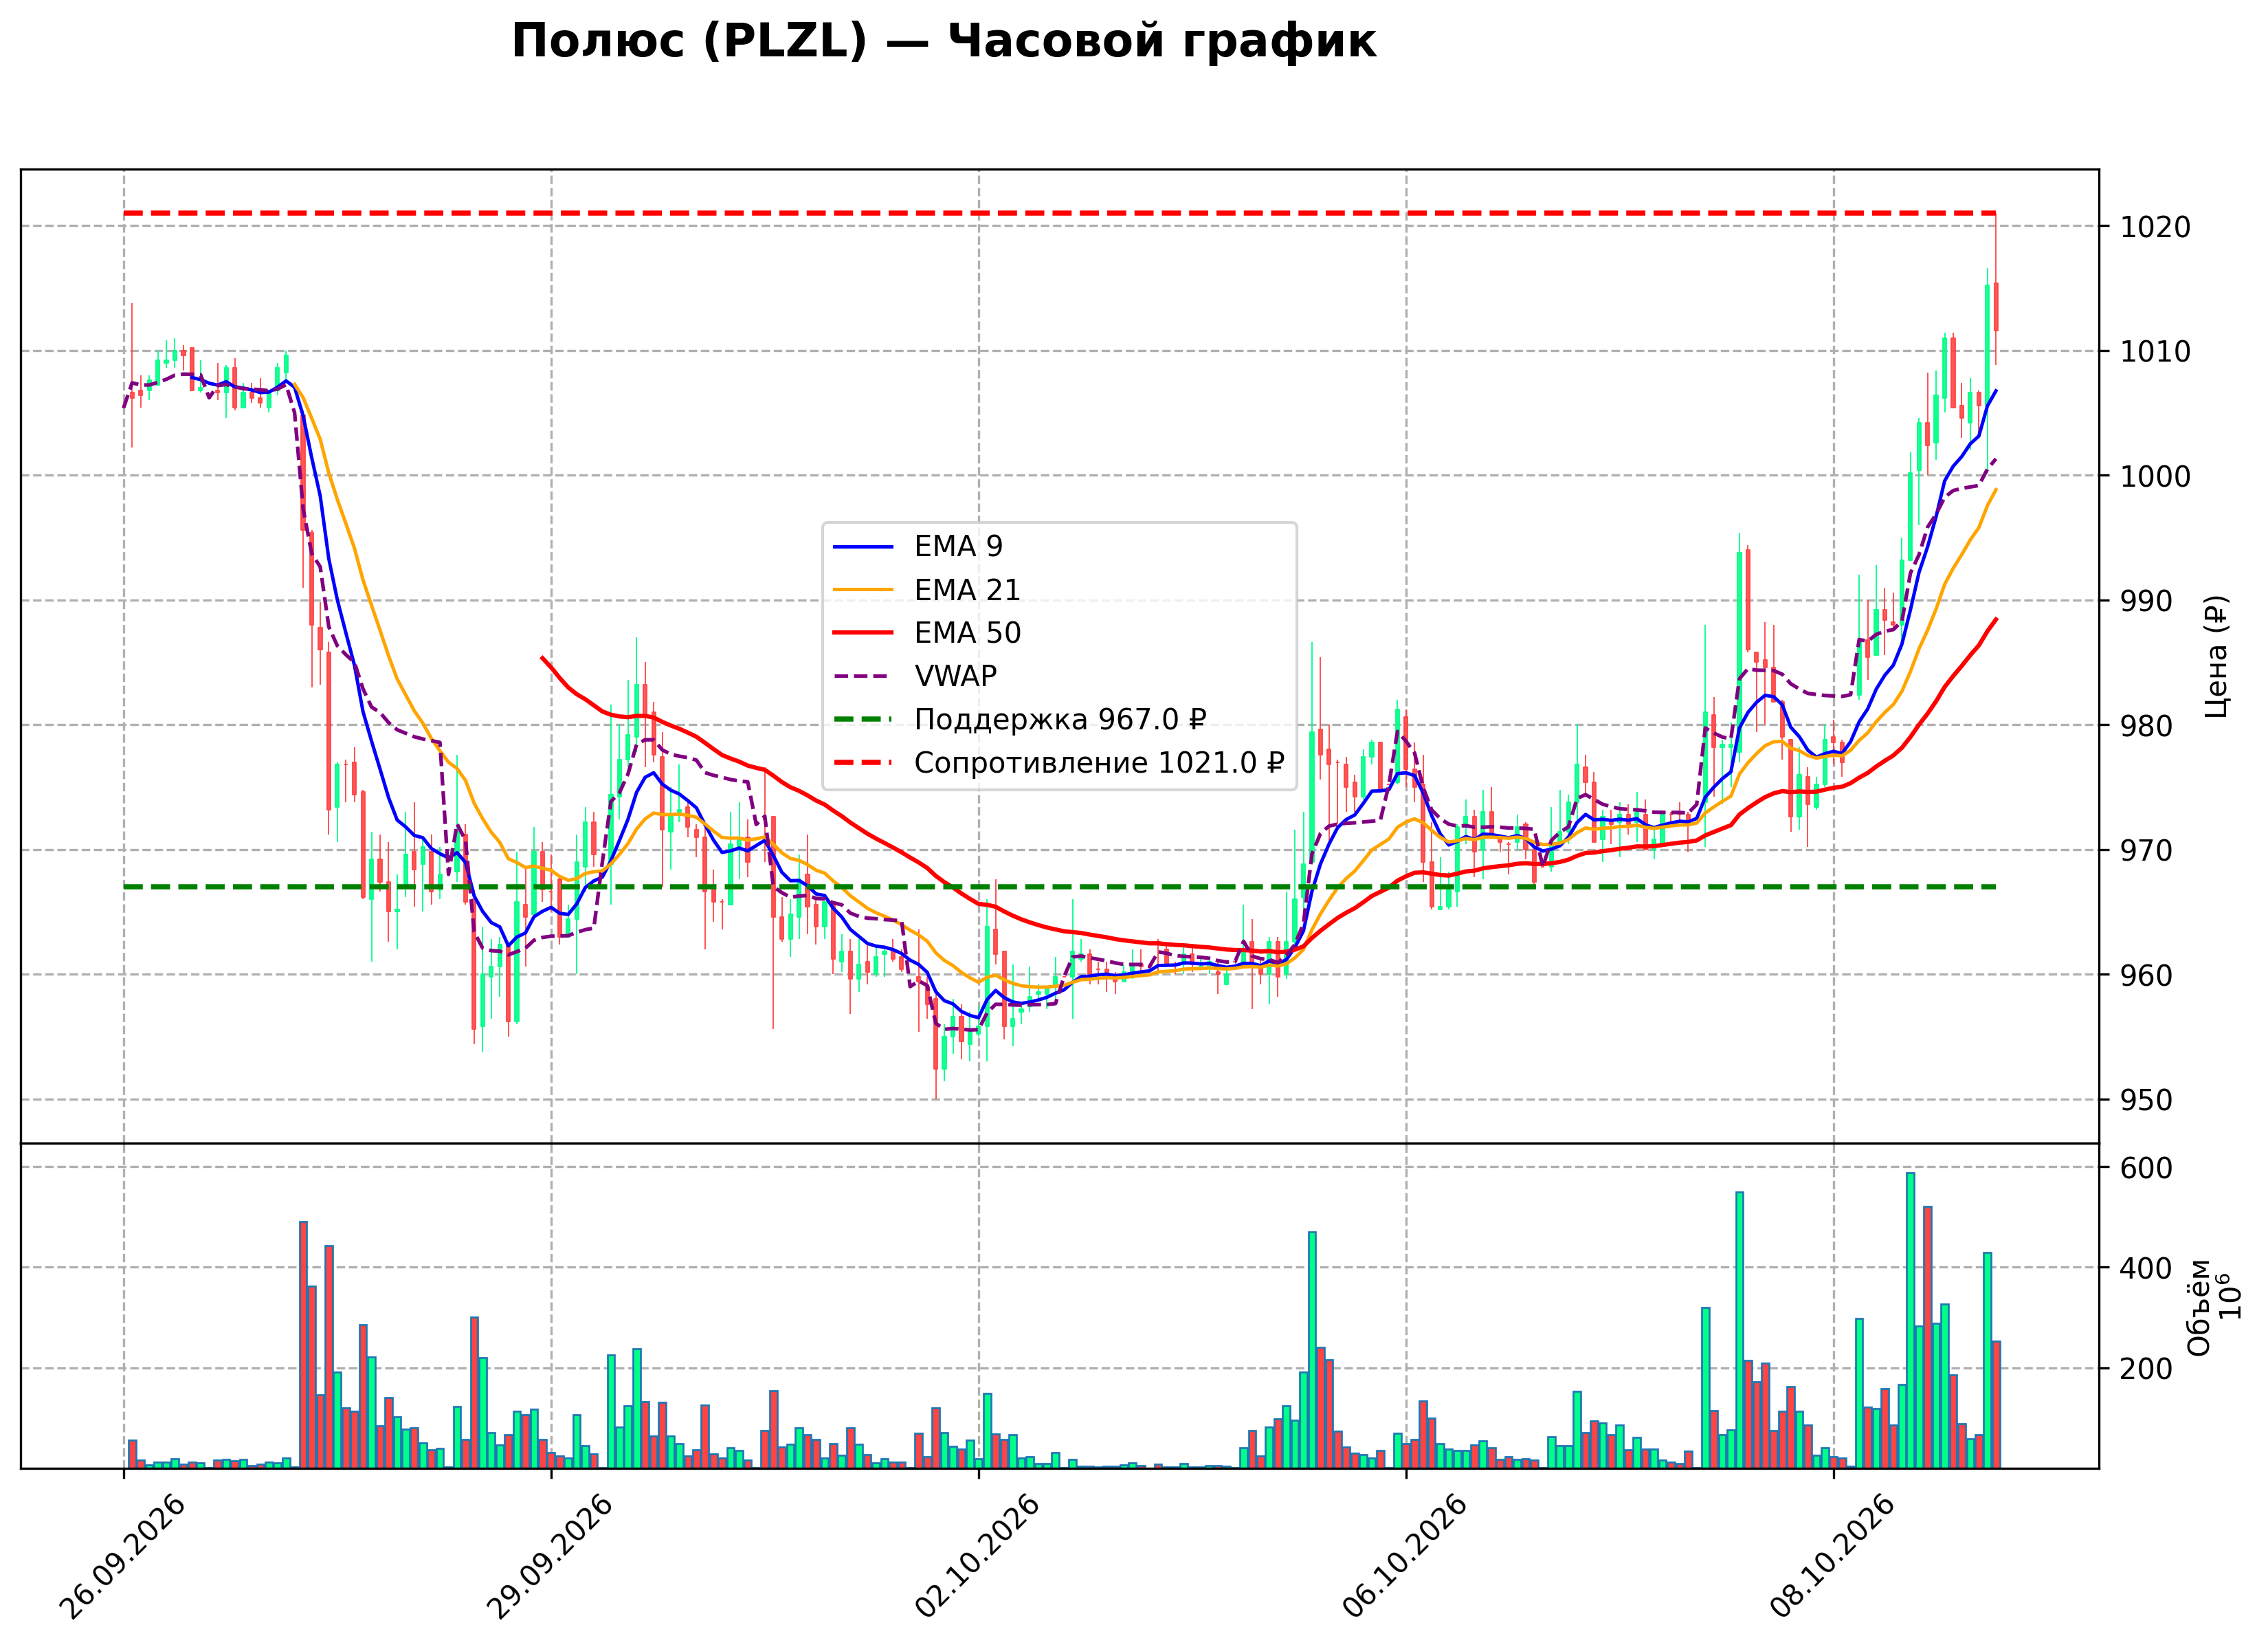Click the 06.10.2026 date label
This screenshot has height=1645, width=2268.
(x=1405, y=1557)
